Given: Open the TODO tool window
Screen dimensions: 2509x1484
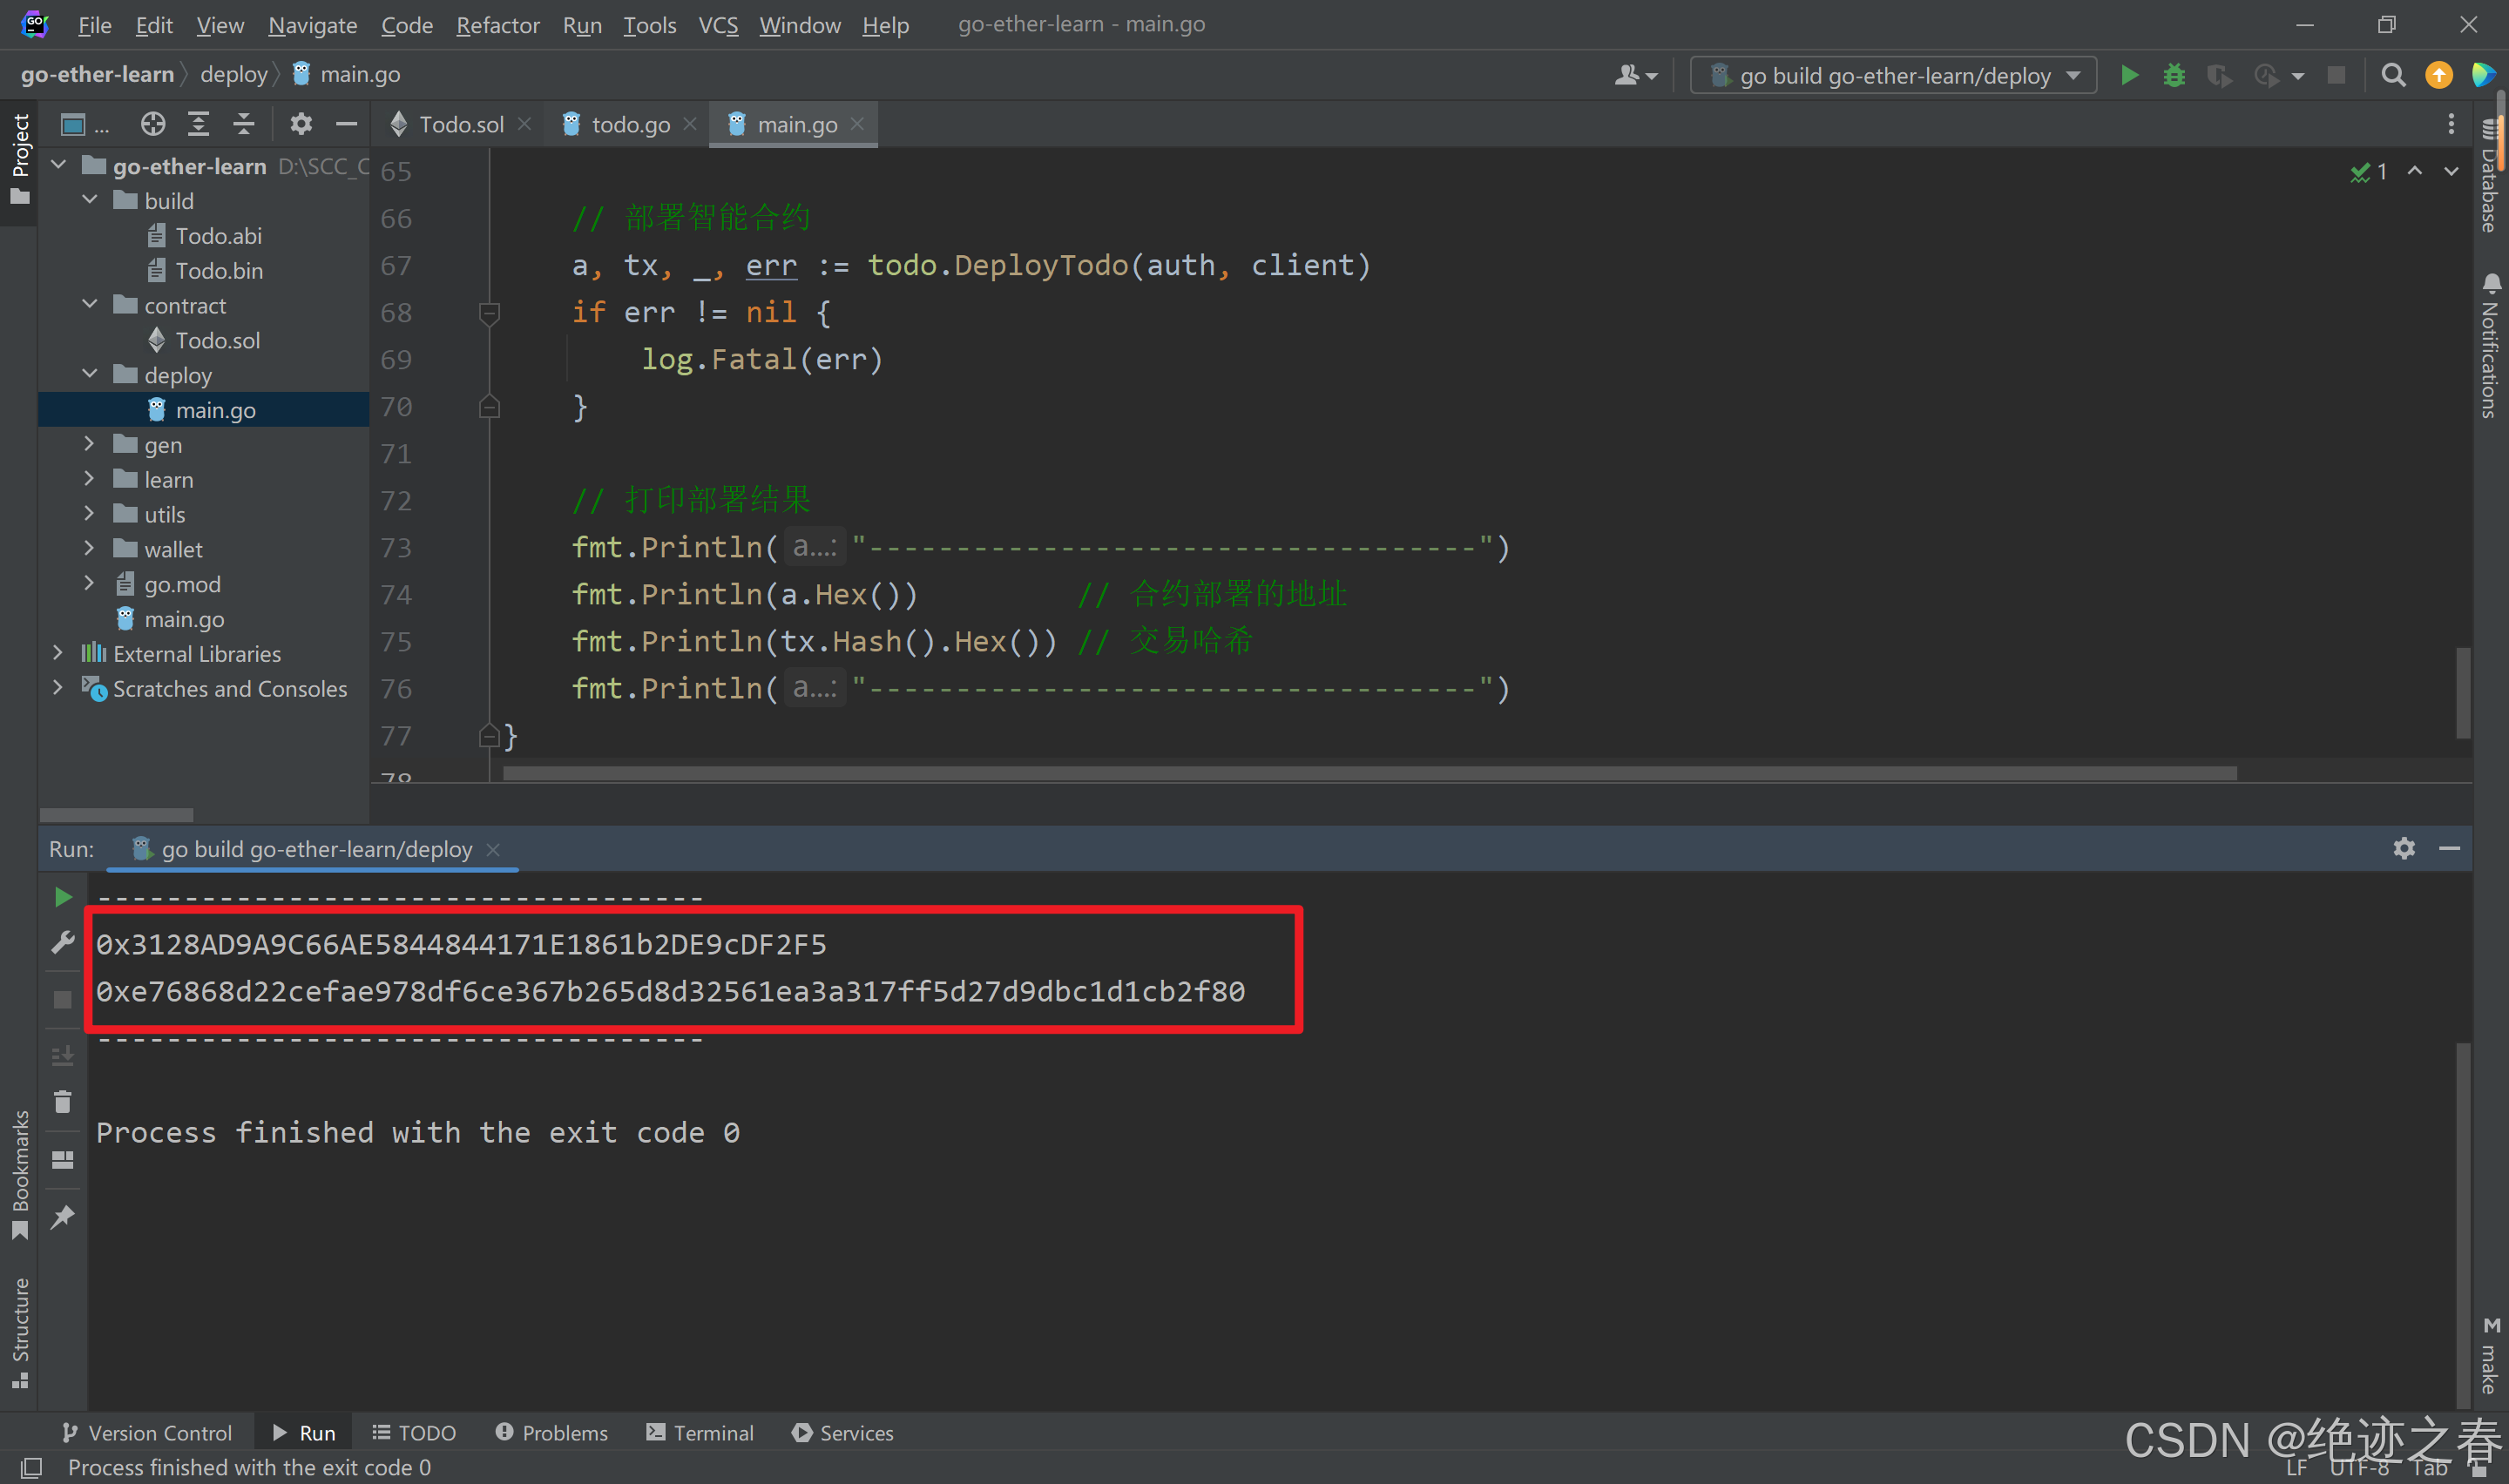Looking at the screenshot, I should 414,1433.
